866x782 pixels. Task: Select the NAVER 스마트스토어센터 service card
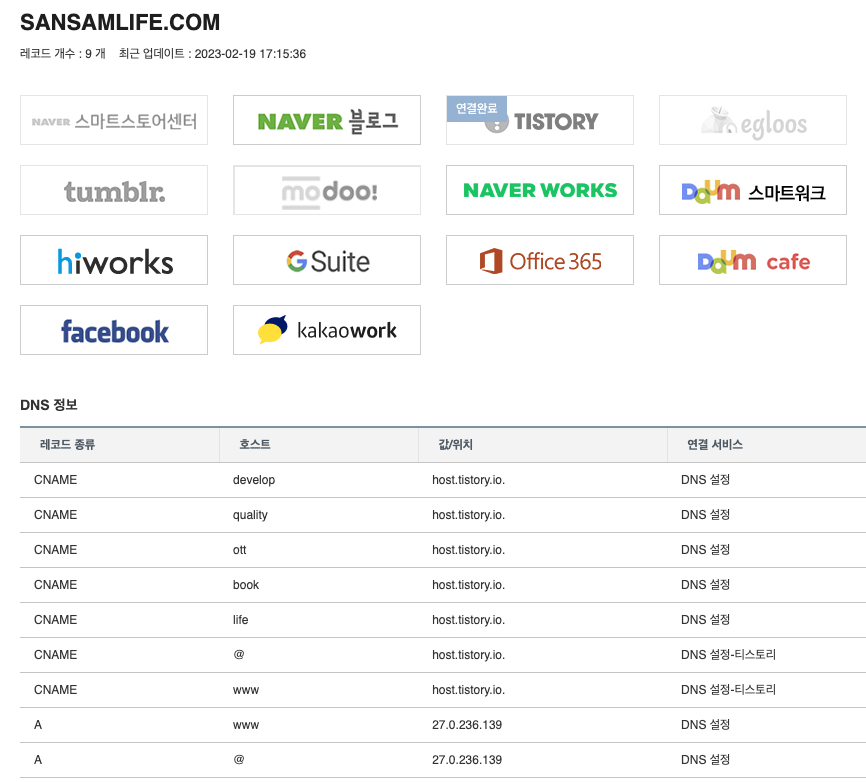point(114,120)
